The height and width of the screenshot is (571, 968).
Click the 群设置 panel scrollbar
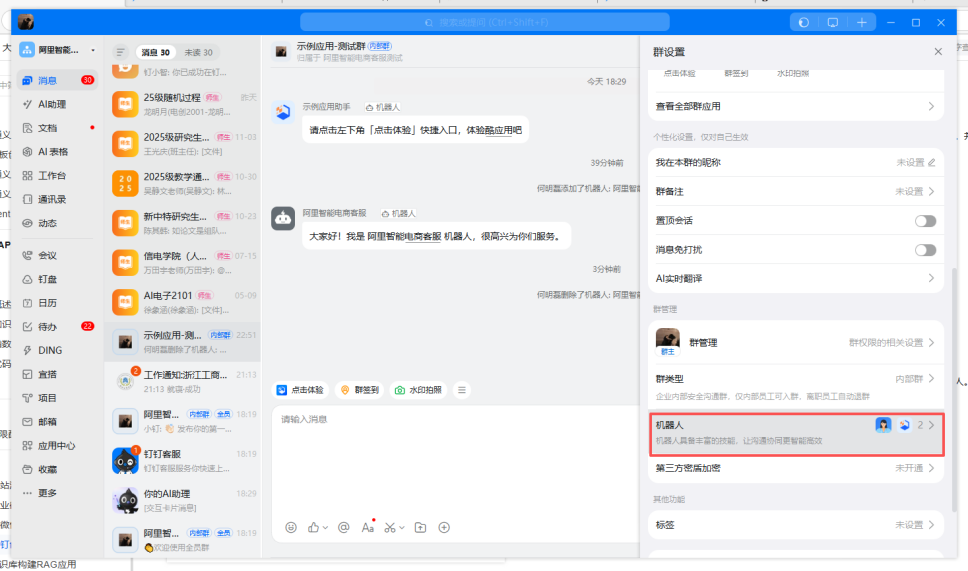(x=954, y=389)
